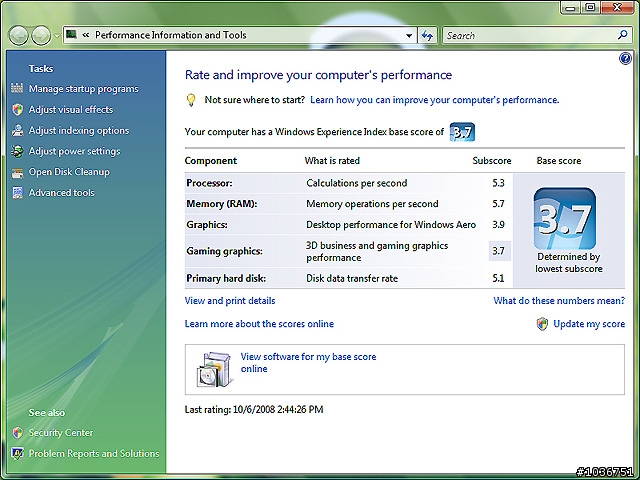Open View software for my base score online
The image size is (640, 480).
tap(309, 362)
